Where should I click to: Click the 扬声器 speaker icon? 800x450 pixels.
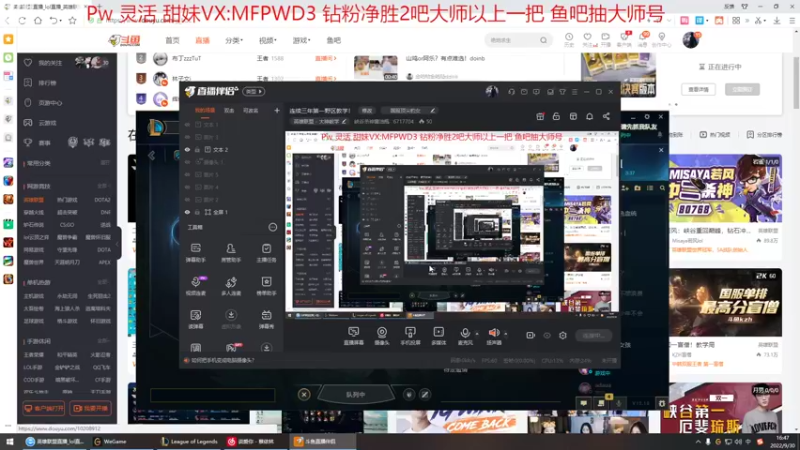pos(494,333)
